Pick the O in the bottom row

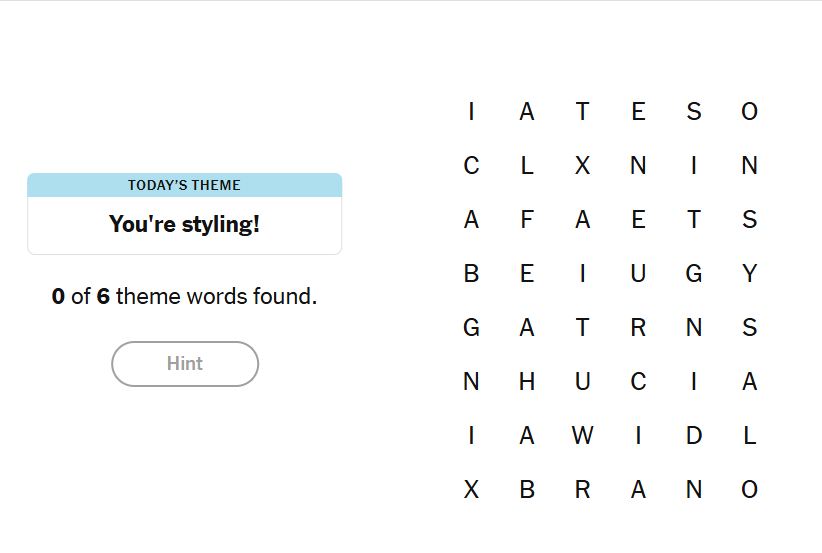(750, 490)
